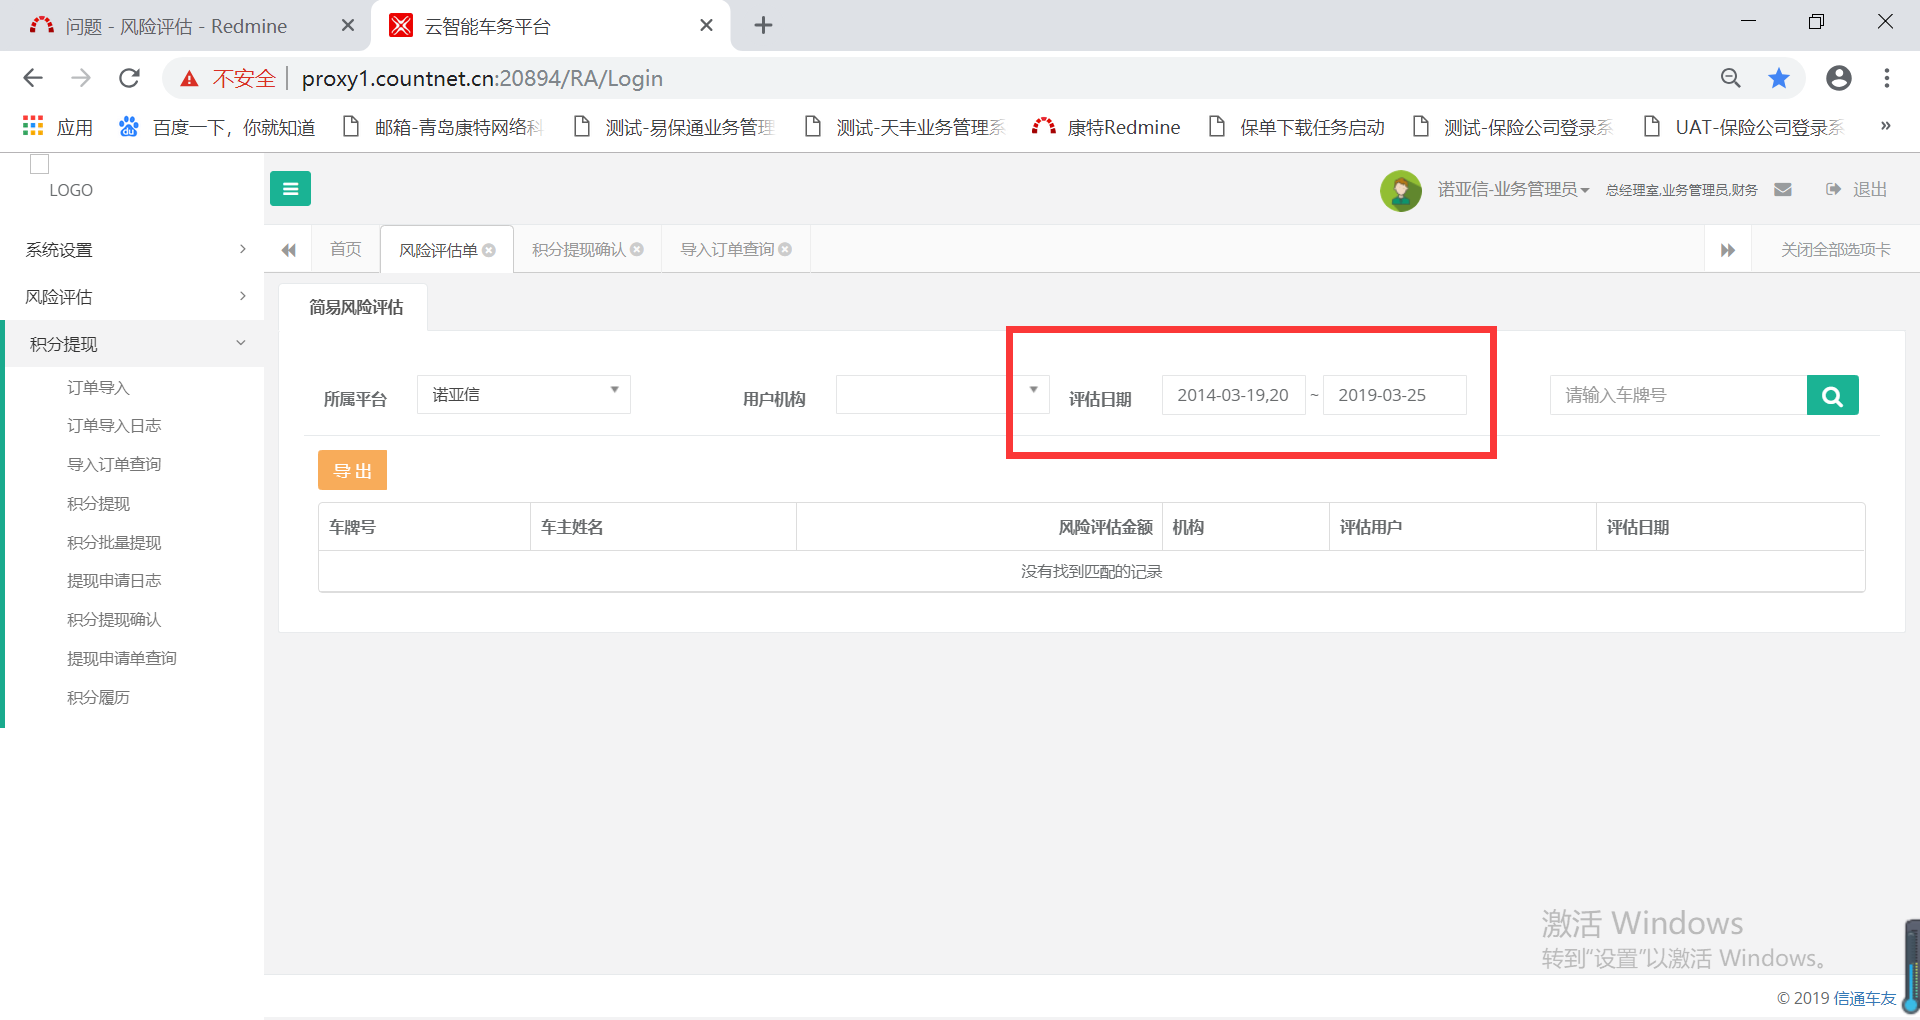Click the user avatar picture
Screen dimensions: 1920x1020
(x=1400, y=190)
